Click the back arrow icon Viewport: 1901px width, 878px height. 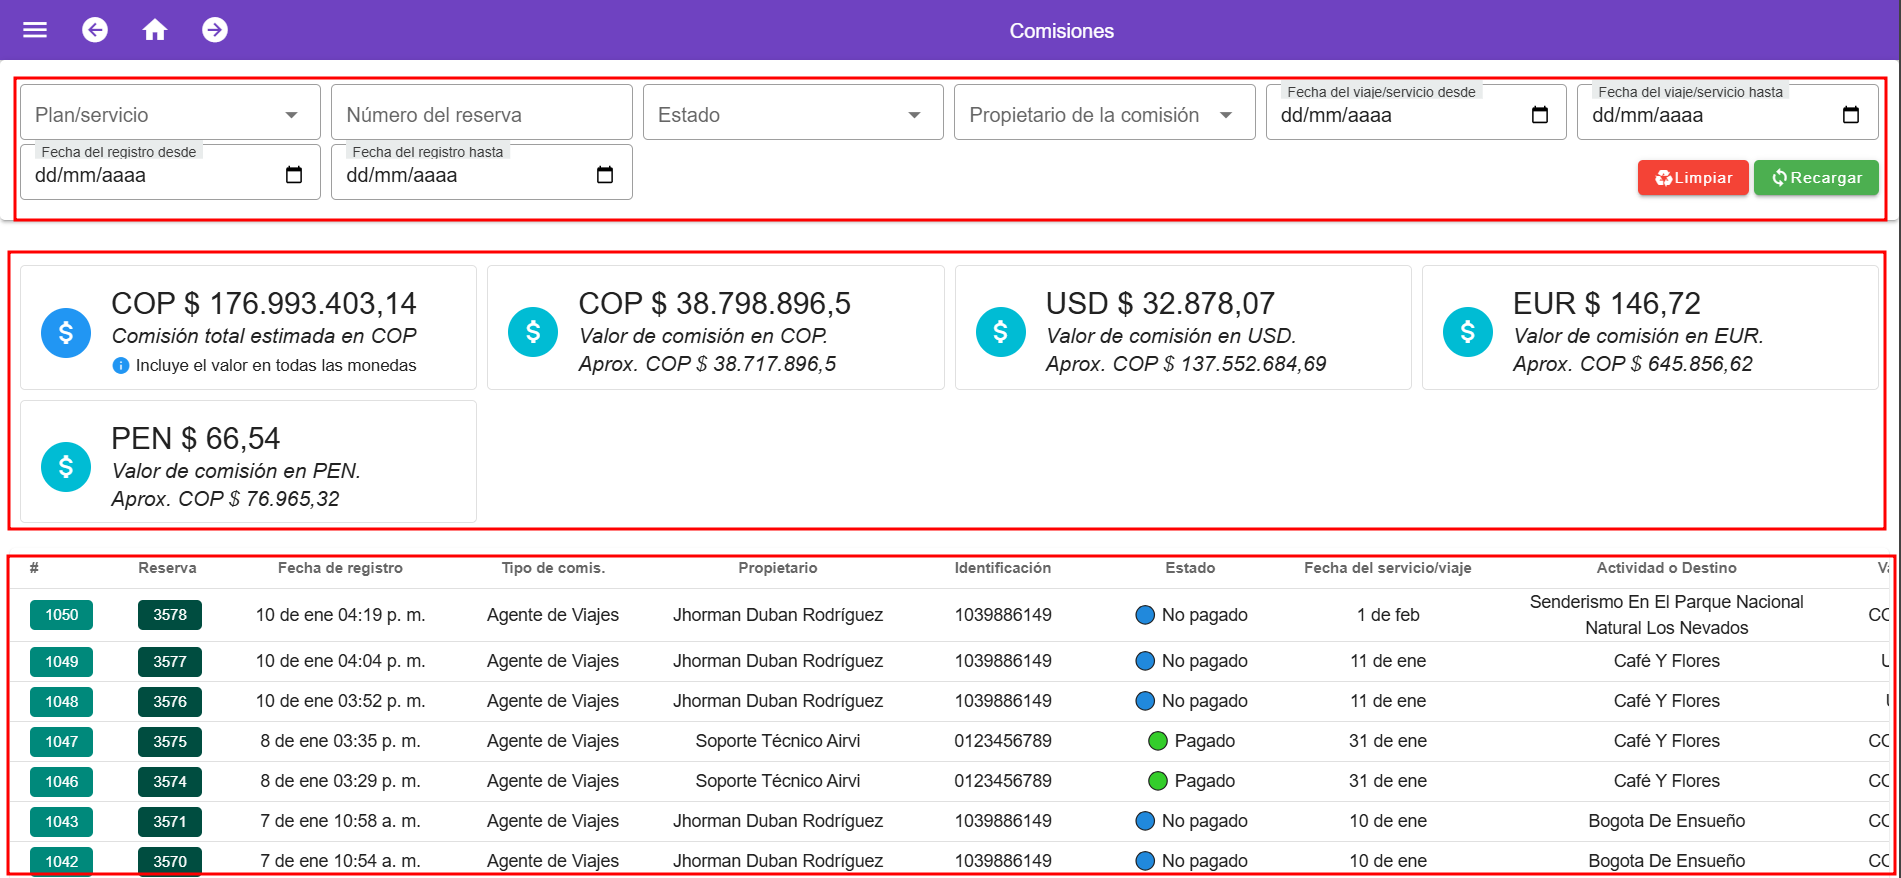point(95,30)
